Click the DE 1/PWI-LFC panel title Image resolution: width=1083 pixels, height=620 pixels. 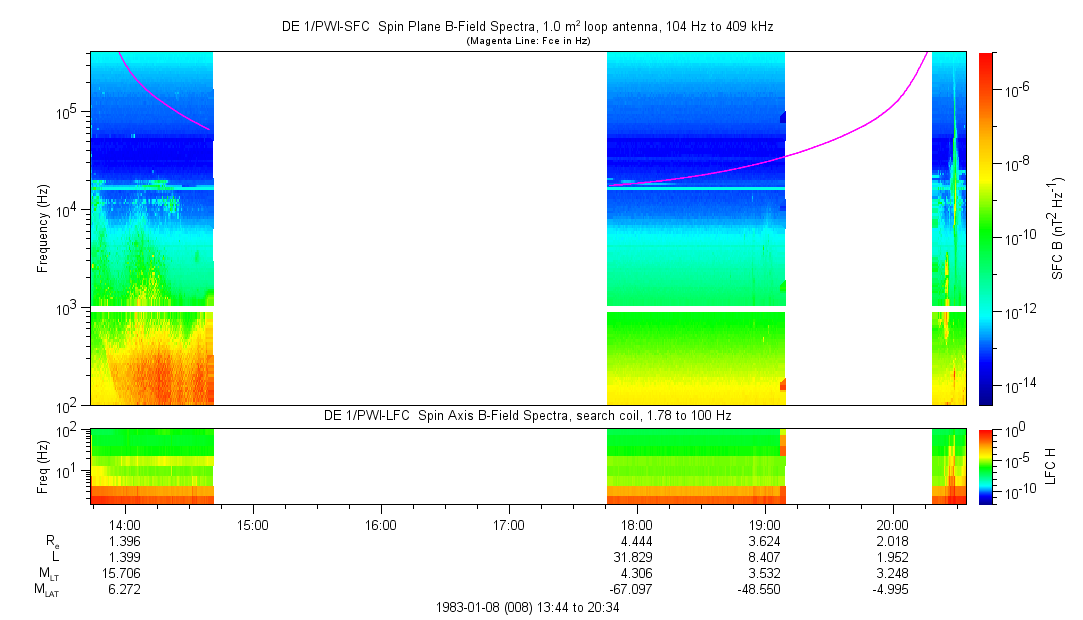[x=527, y=415]
